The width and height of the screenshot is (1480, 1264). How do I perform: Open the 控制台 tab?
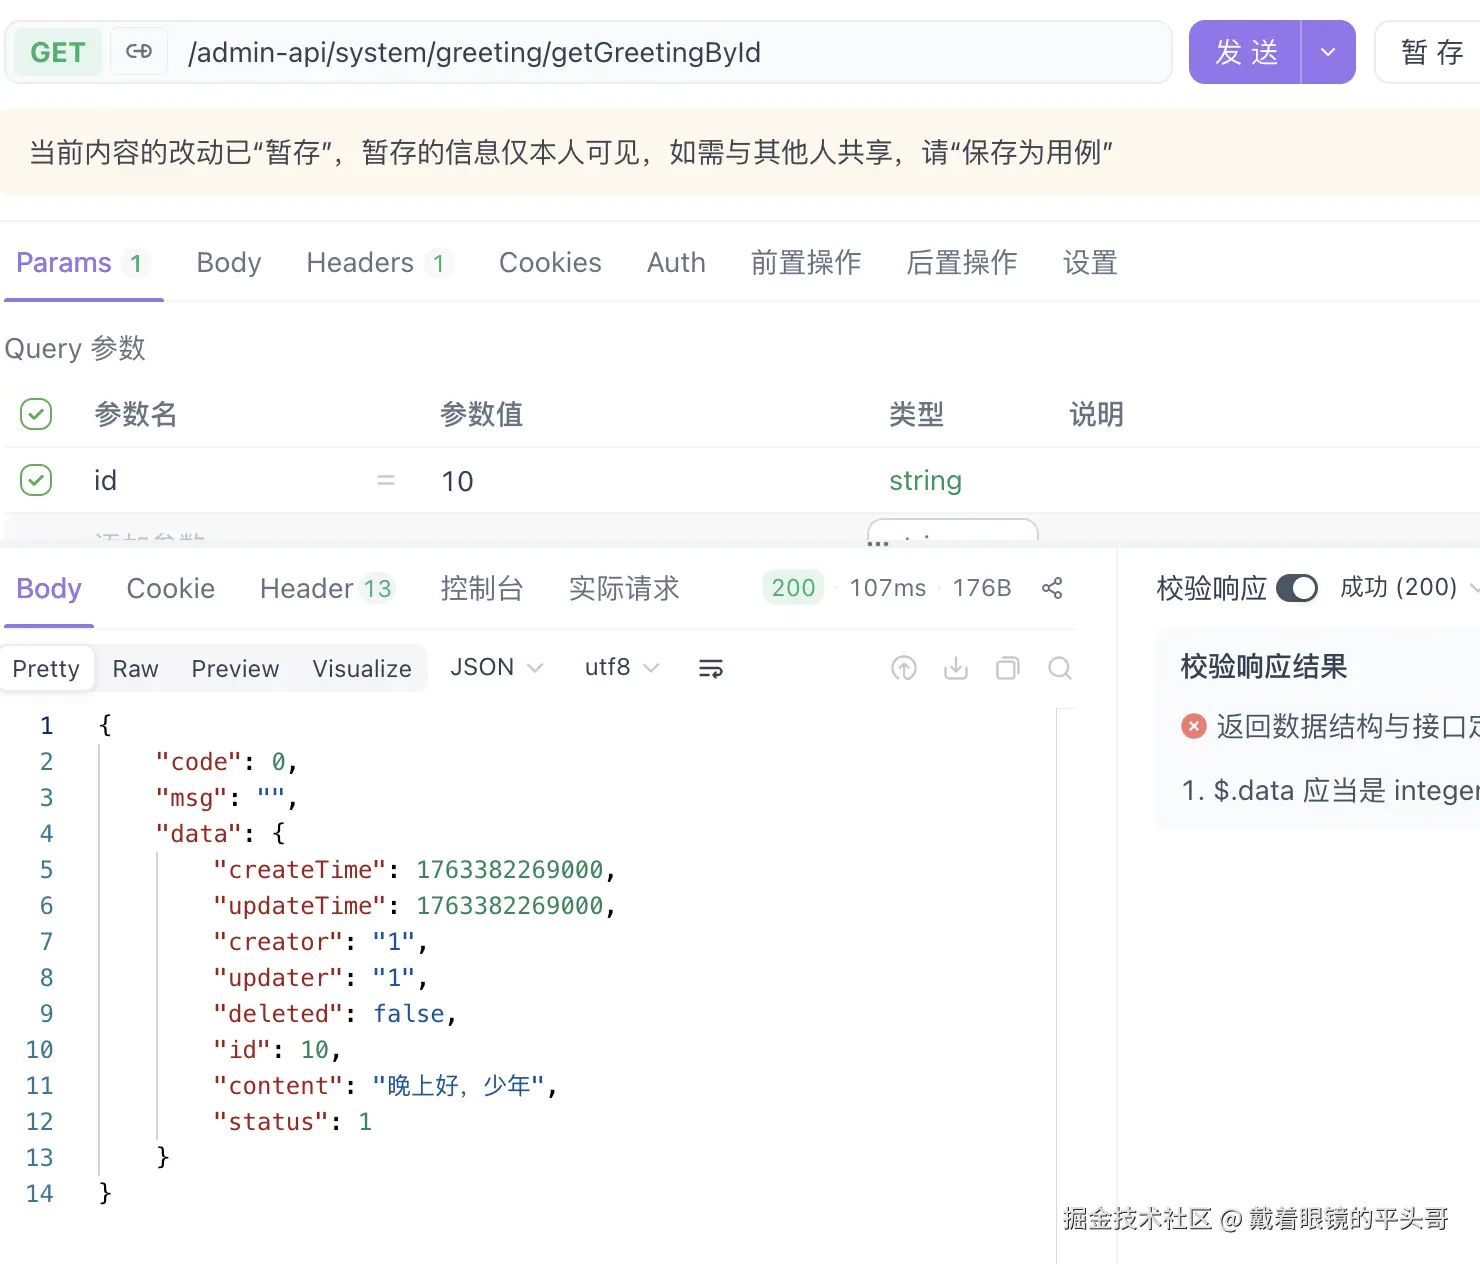[x=482, y=589]
